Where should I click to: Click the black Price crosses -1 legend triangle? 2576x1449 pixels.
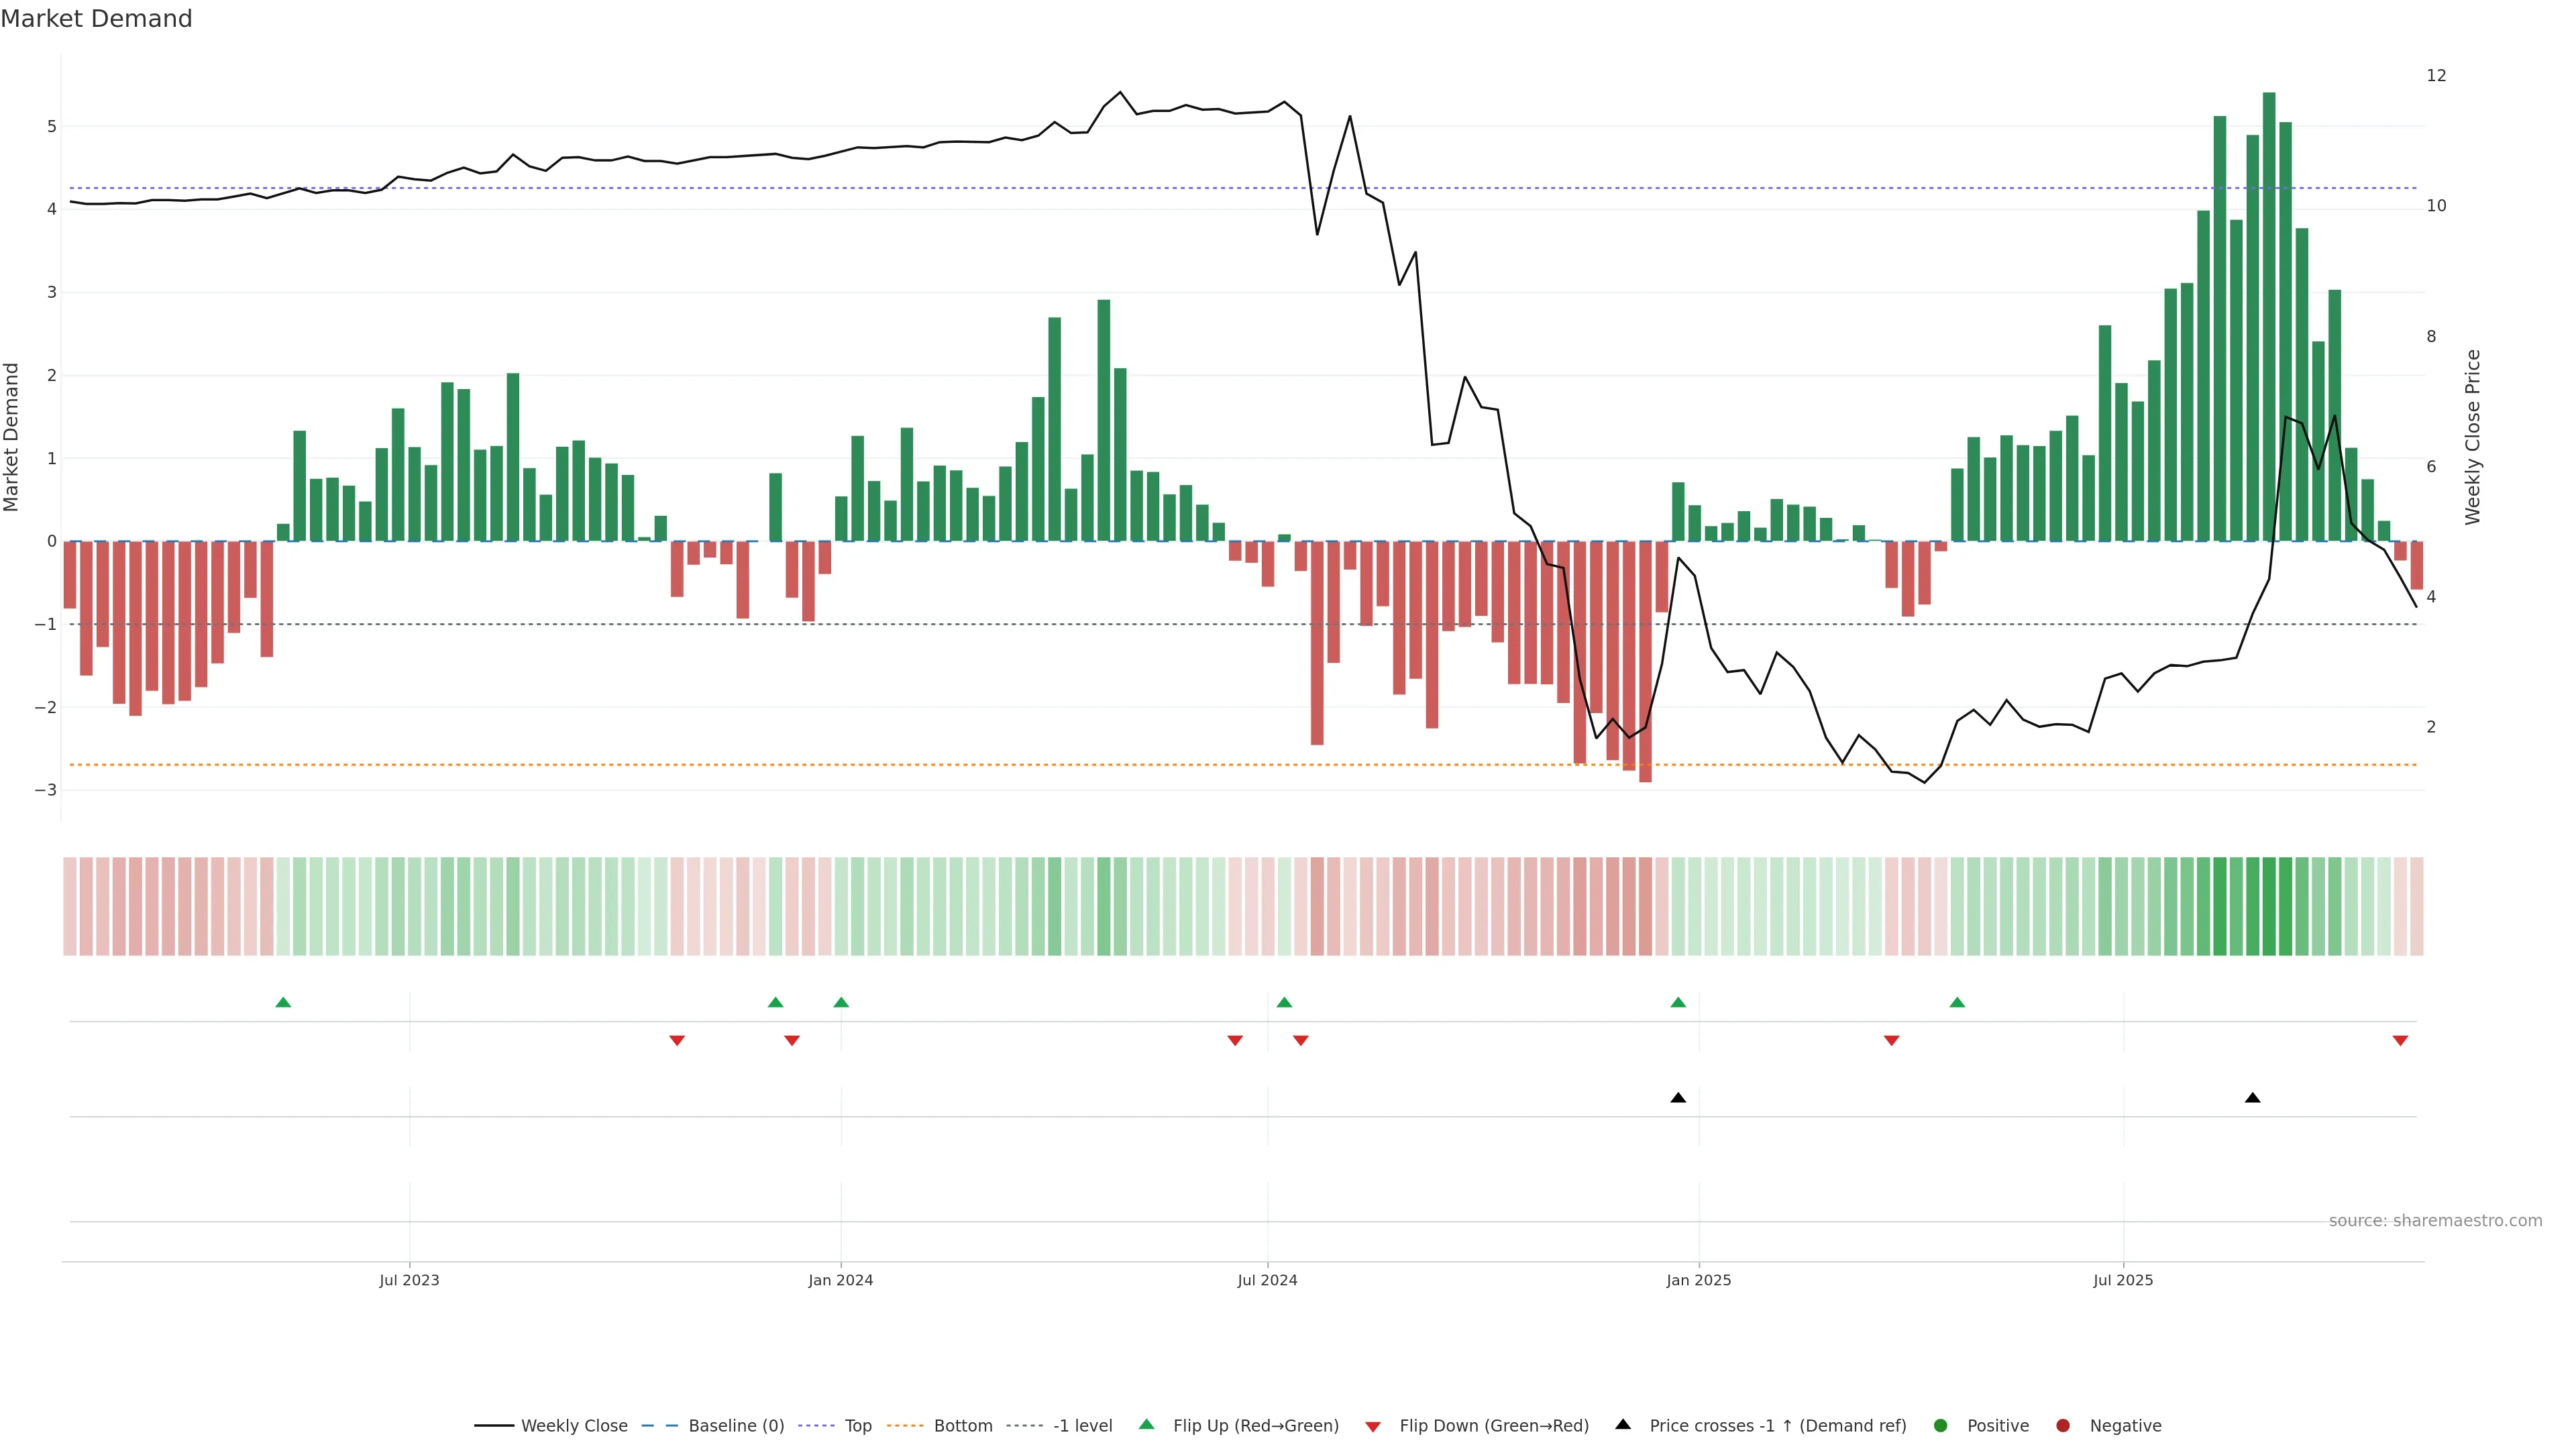click(1623, 1424)
